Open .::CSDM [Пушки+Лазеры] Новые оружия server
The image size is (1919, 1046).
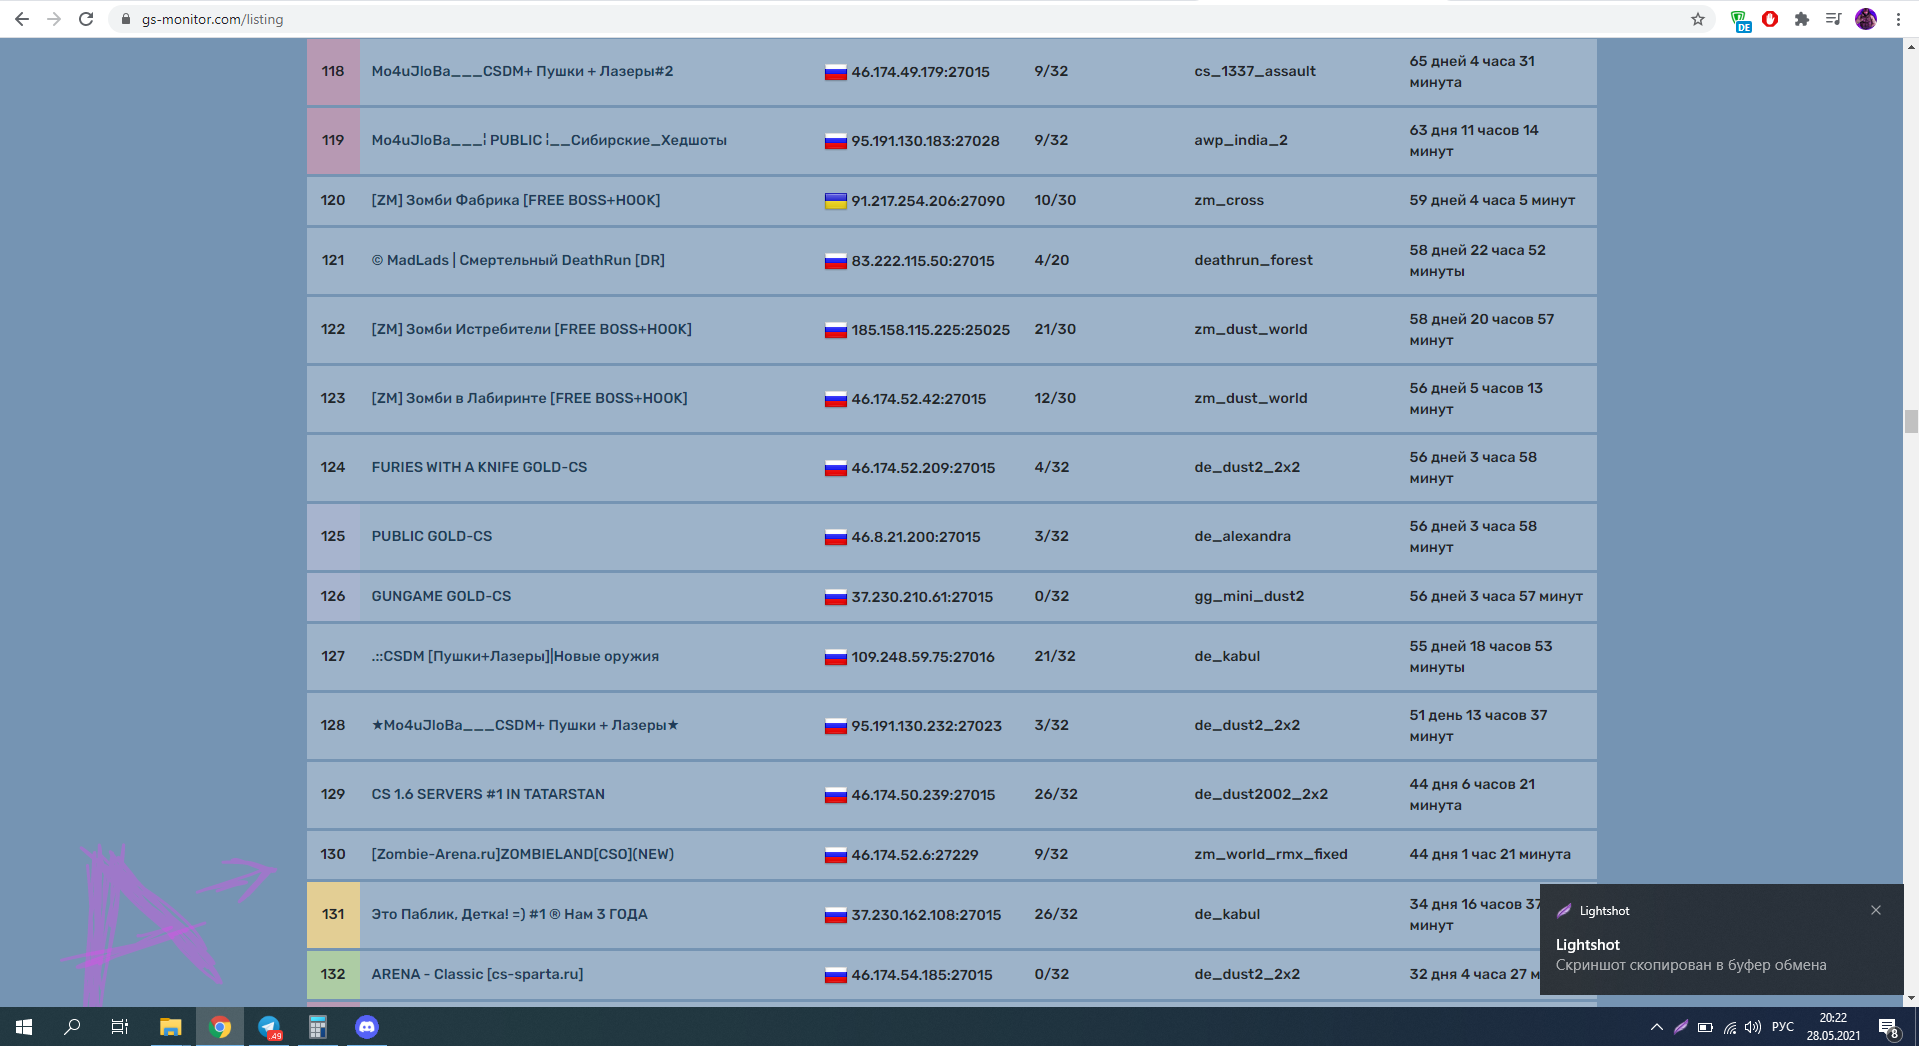coord(515,656)
